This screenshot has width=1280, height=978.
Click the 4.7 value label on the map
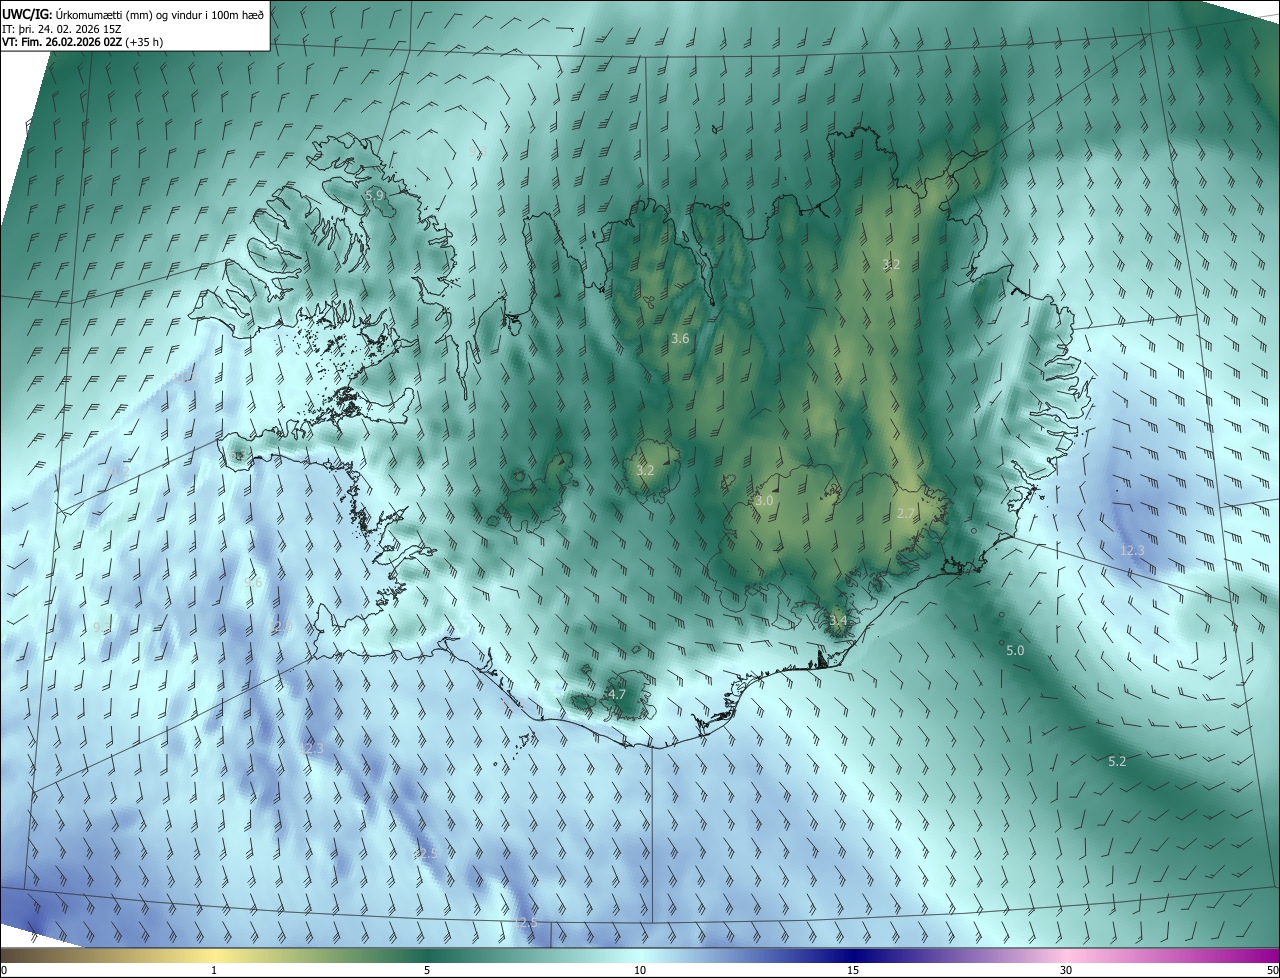click(x=617, y=694)
